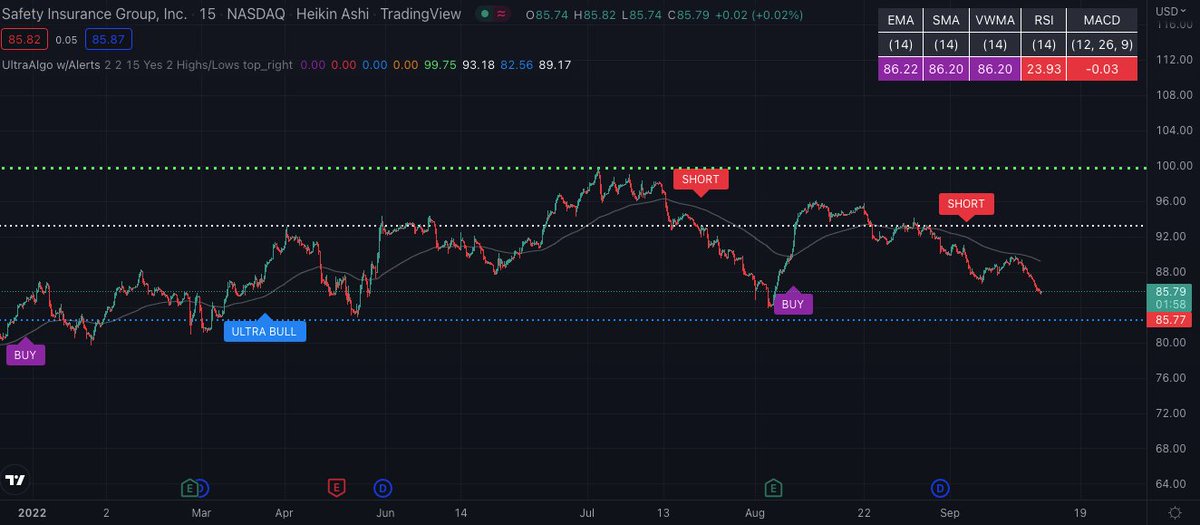Click the SHORT signal label near July 13
Screen dimensions: 1200x525
tap(701, 179)
